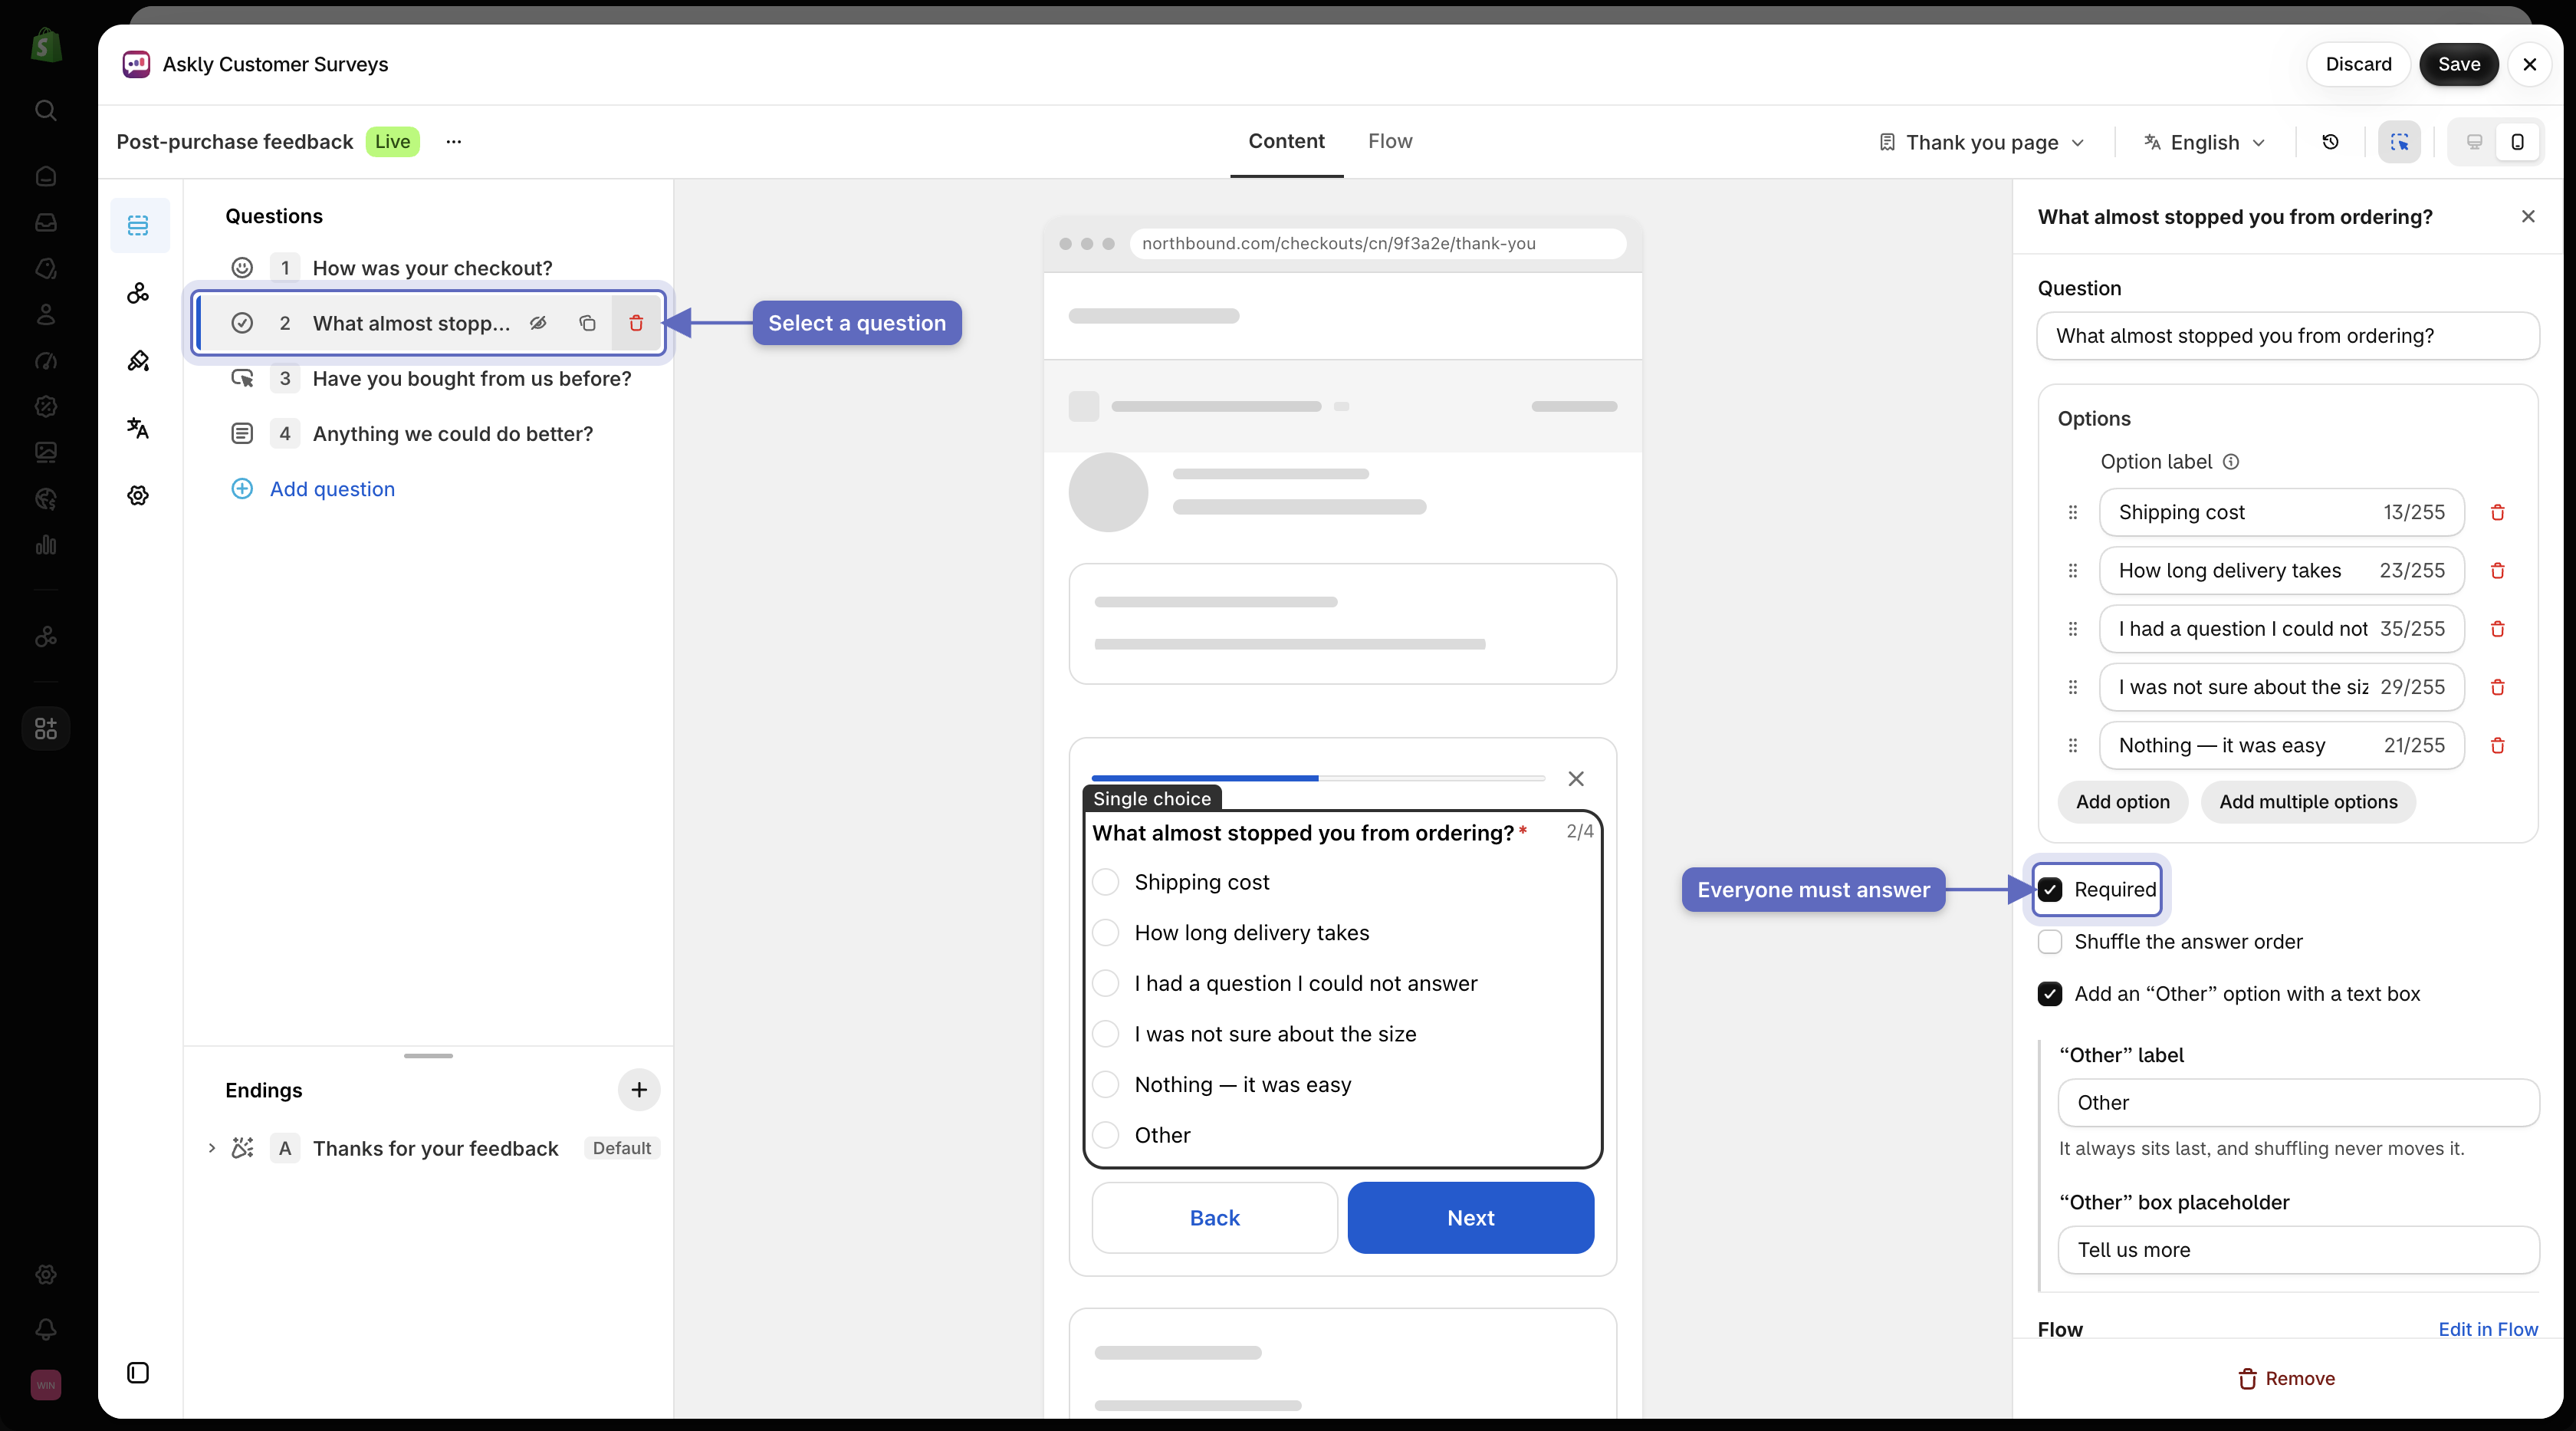
Task: Delete question 2 using its trash icon
Action: [636, 323]
